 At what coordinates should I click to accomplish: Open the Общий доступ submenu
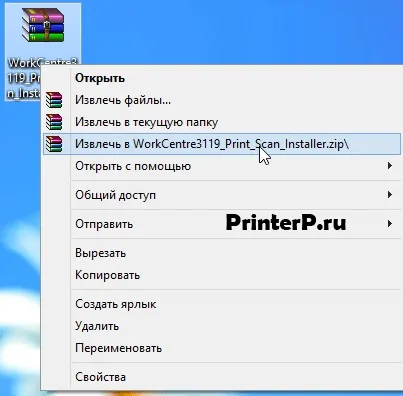click(222, 195)
